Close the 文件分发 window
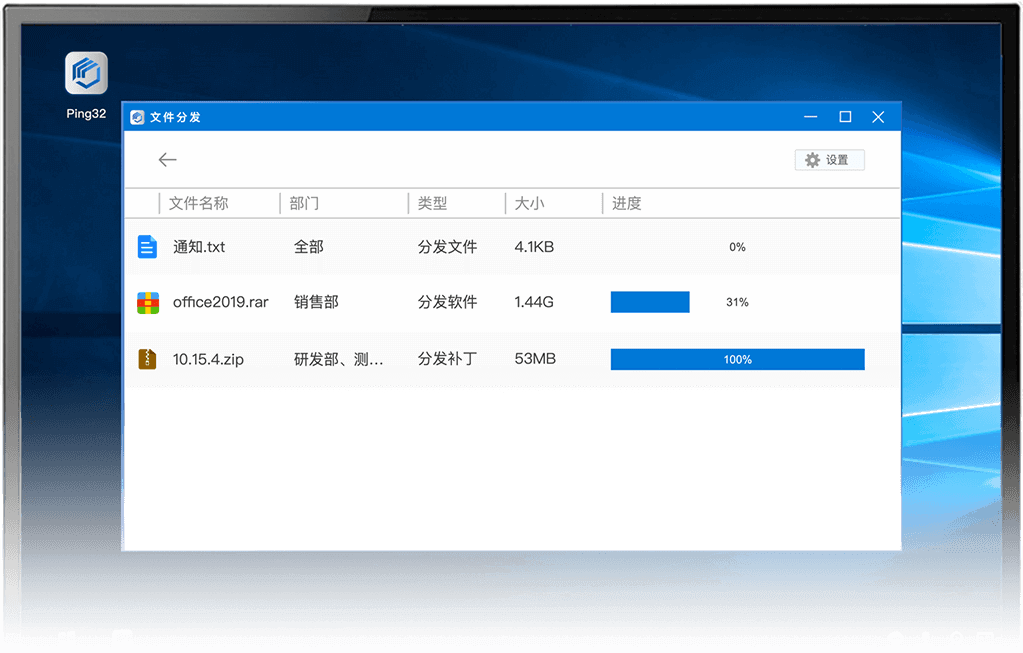 coord(878,117)
